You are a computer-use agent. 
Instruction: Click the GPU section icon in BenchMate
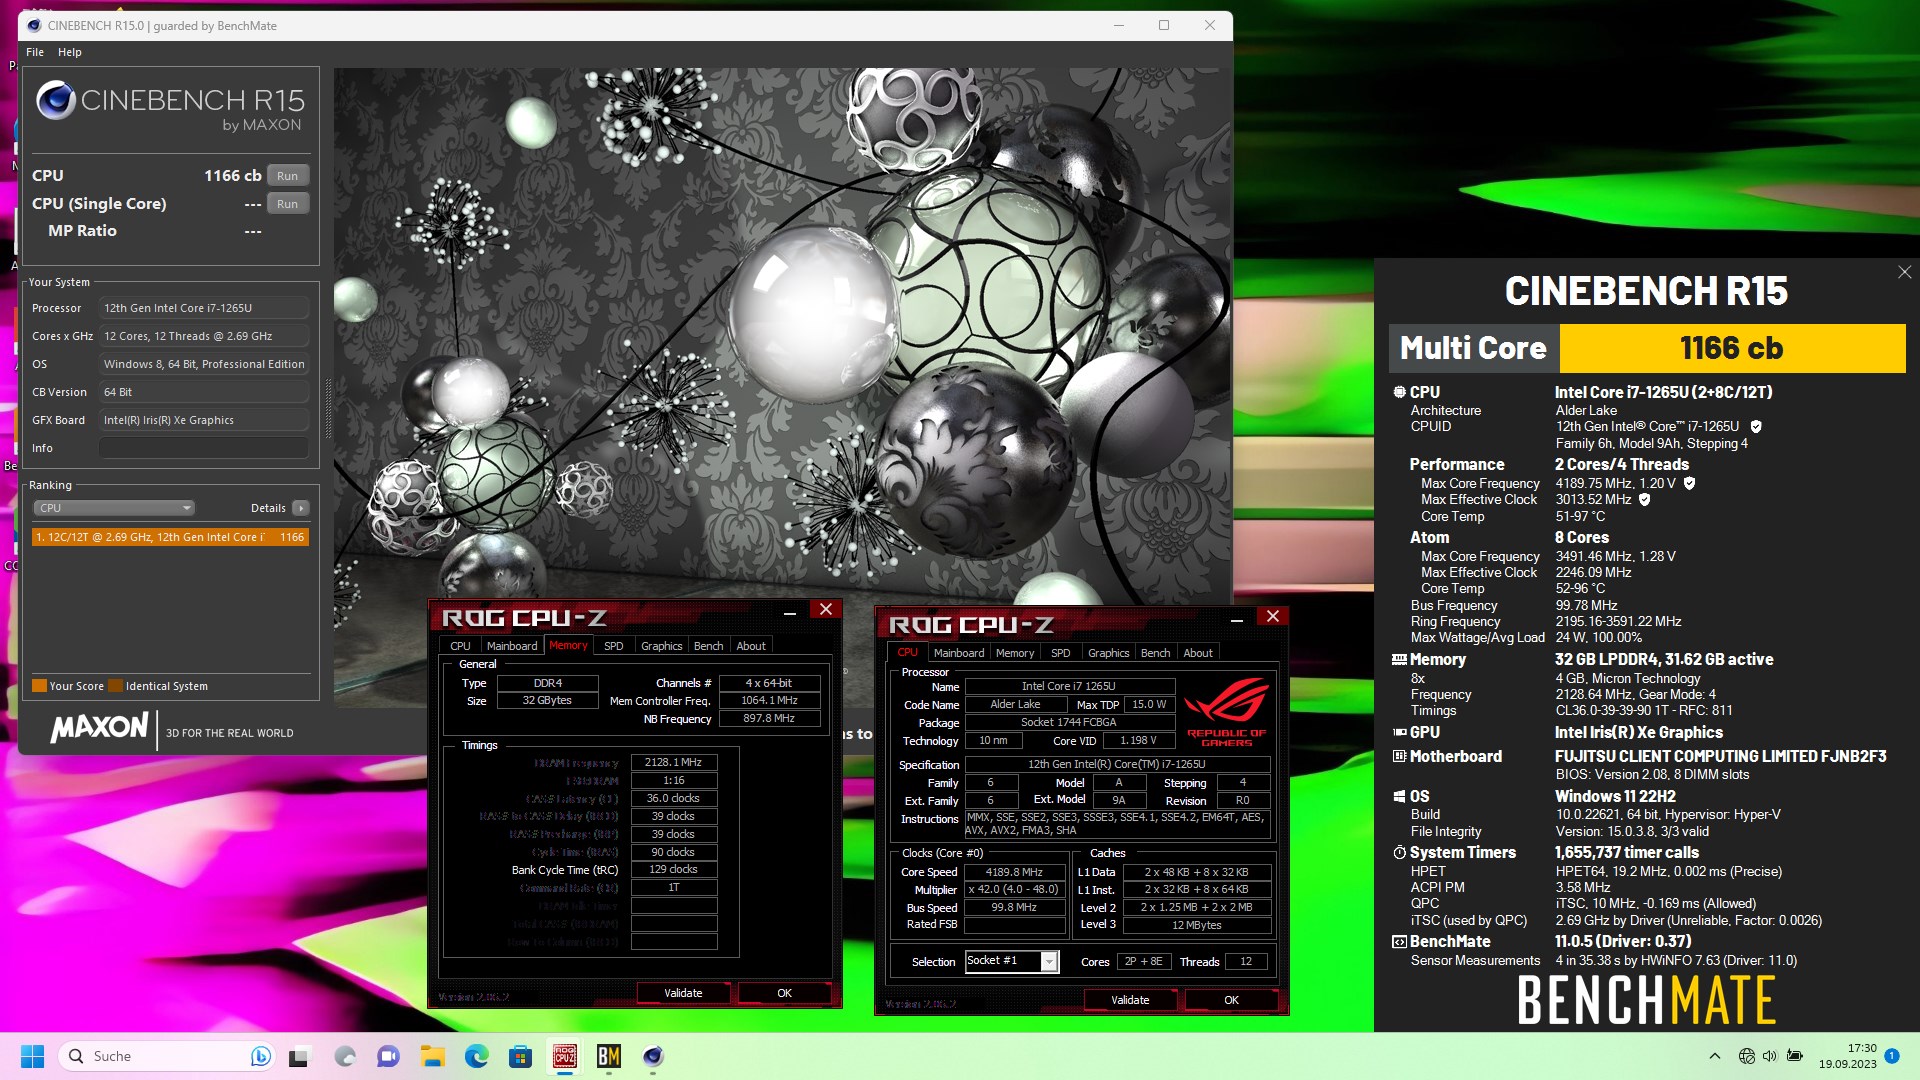click(1399, 733)
